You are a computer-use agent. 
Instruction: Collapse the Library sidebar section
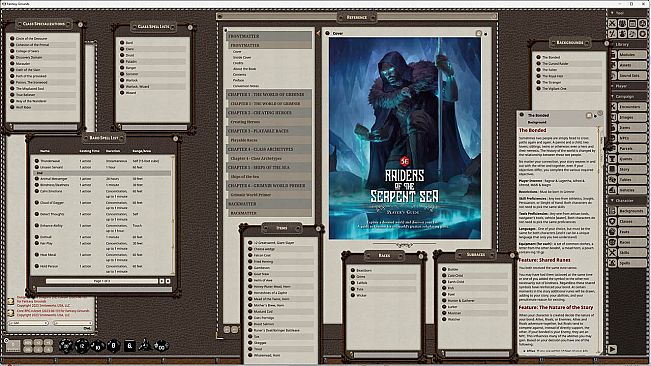pyautogui.click(x=612, y=44)
